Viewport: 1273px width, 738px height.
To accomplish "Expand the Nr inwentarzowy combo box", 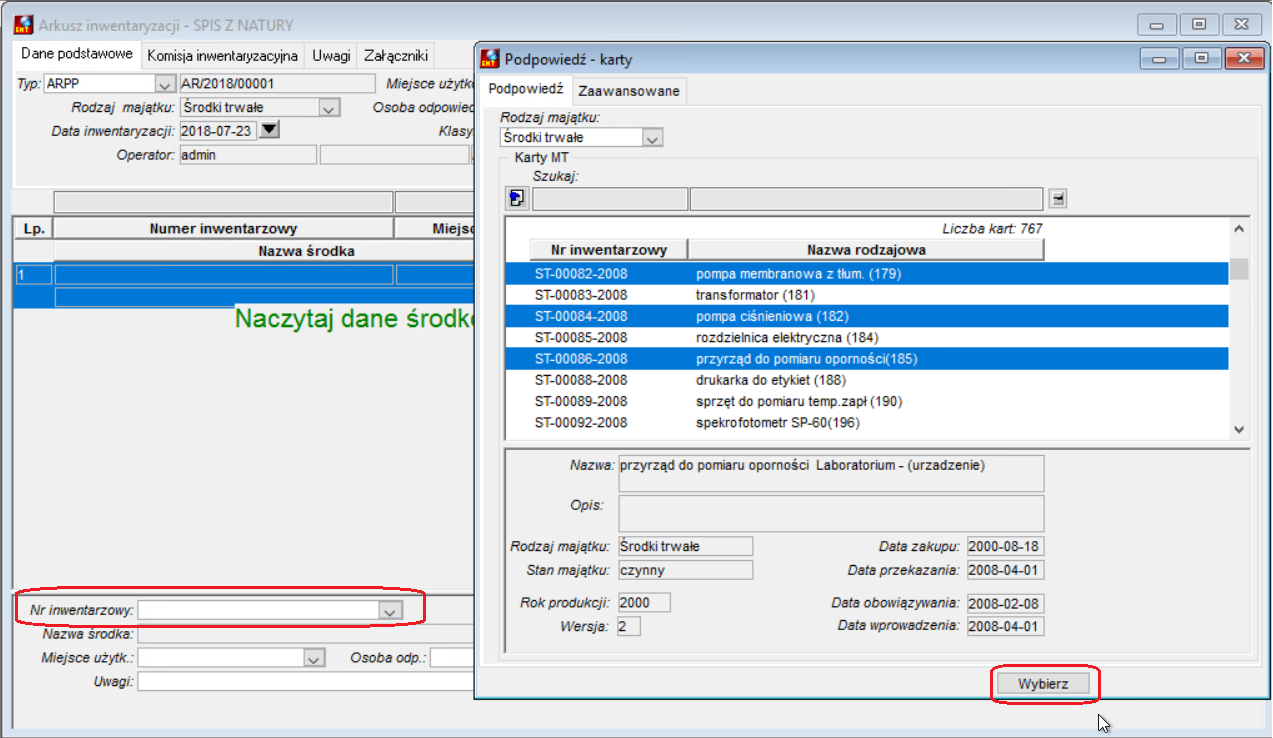I will coord(391,609).
